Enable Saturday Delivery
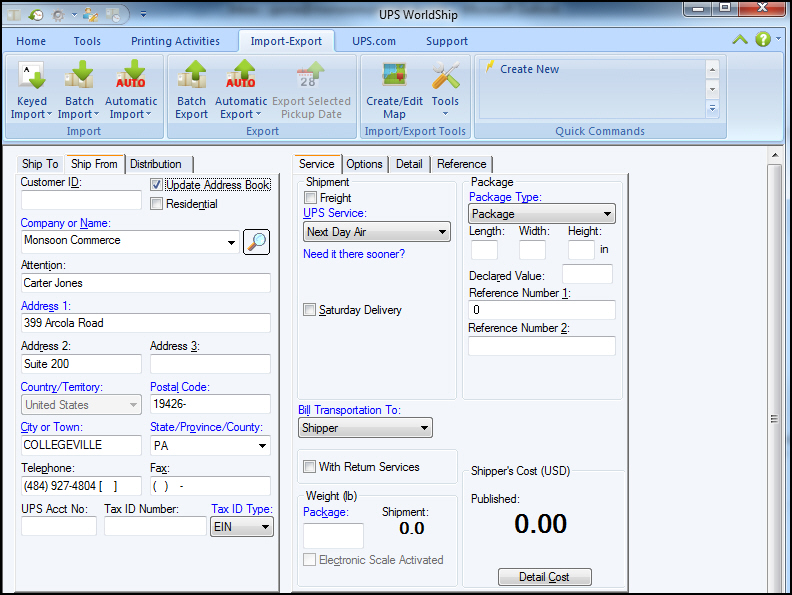 (x=309, y=310)
